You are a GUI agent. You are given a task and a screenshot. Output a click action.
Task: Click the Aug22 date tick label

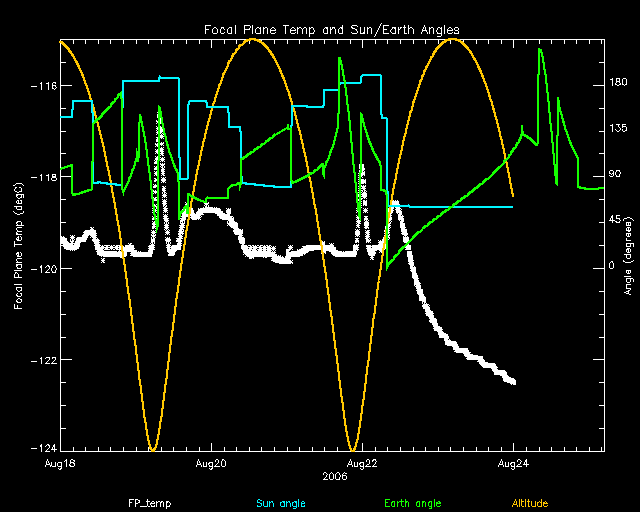click(362, 464)
